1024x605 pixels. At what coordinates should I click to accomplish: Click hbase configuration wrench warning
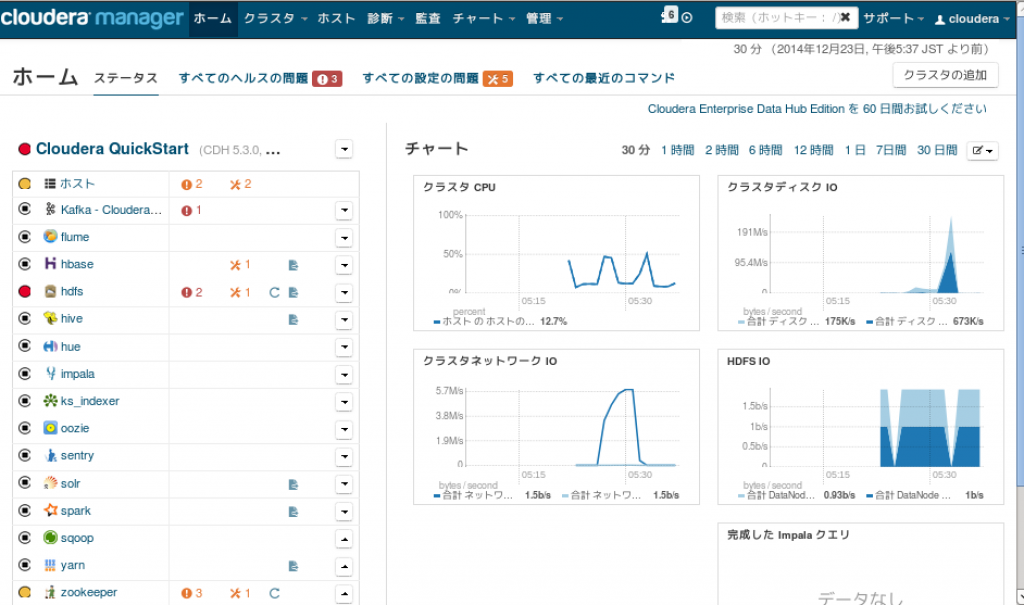point(240,265)
